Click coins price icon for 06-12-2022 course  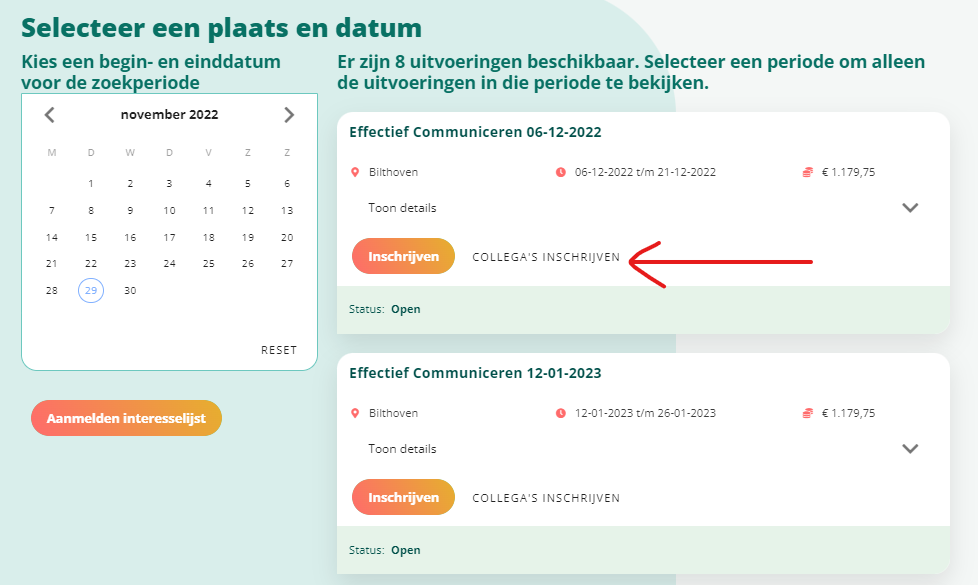807,172
